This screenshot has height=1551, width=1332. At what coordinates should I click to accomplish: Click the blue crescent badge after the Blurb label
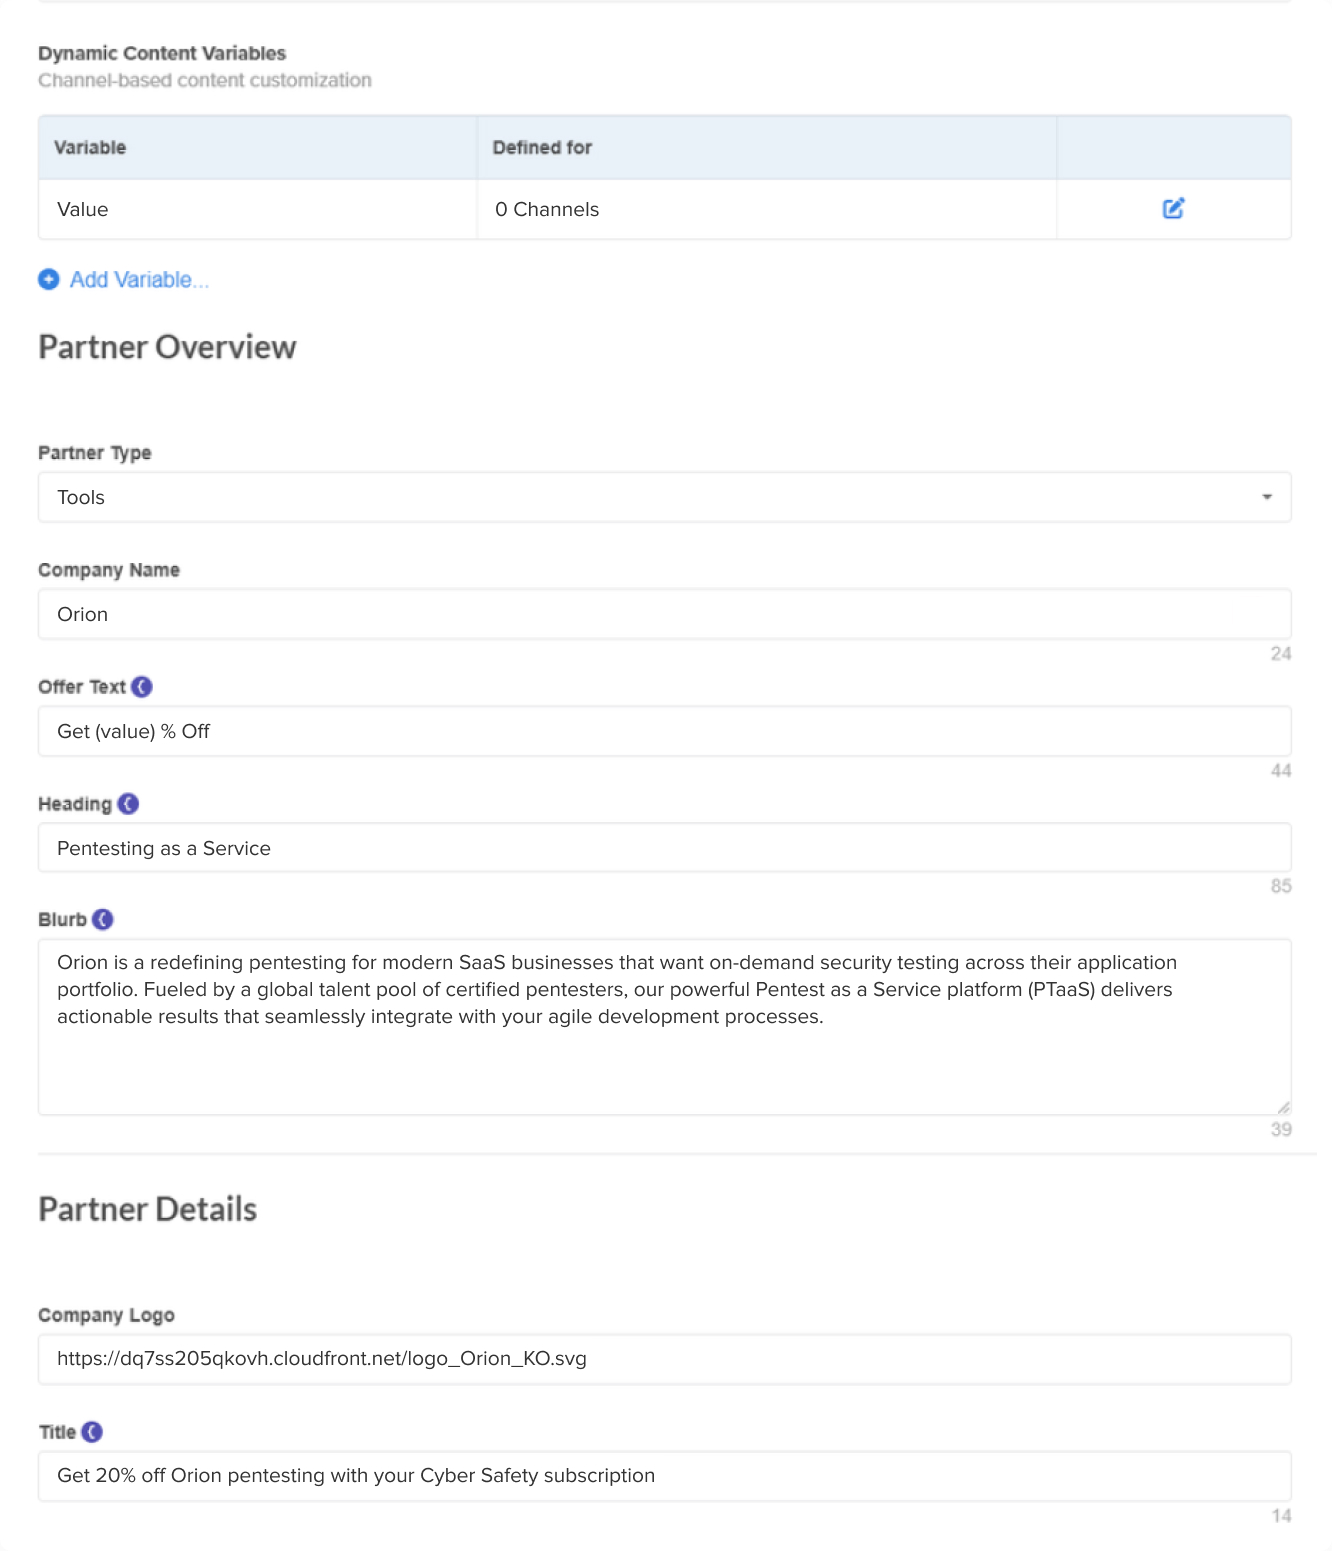click(104, 919)
